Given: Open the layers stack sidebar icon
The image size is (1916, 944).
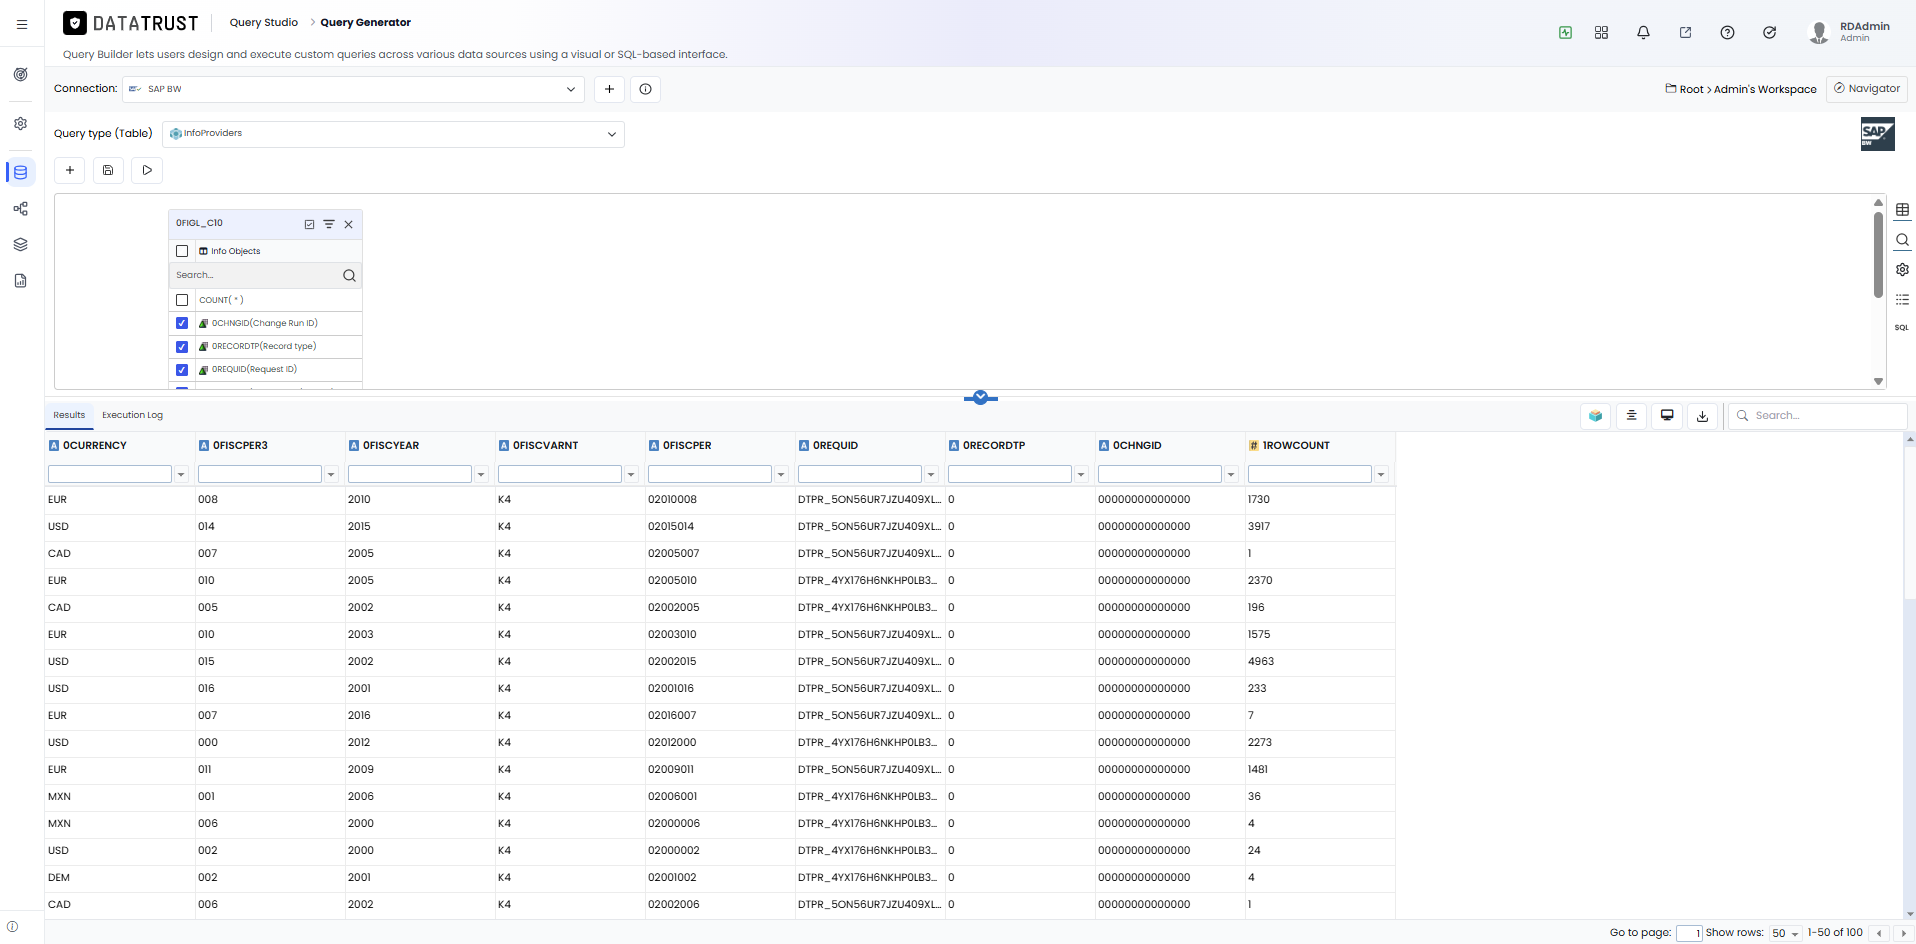Looking at the screenshot, I should (20, 244).
